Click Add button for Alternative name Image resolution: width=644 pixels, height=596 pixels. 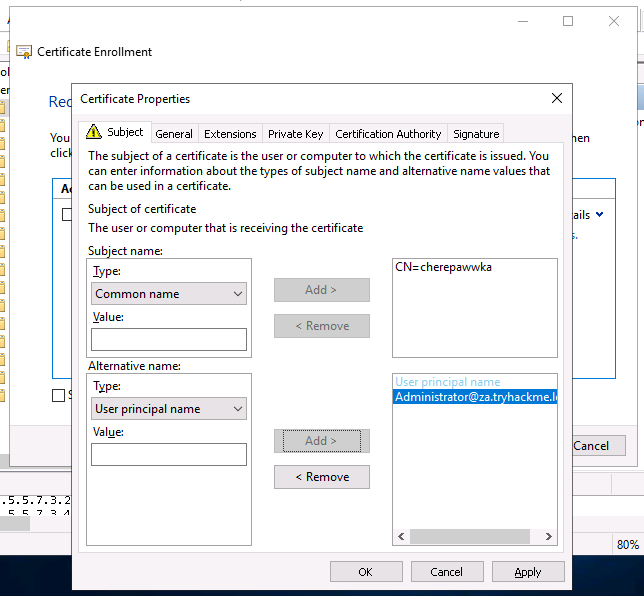(x=322, y=441)
